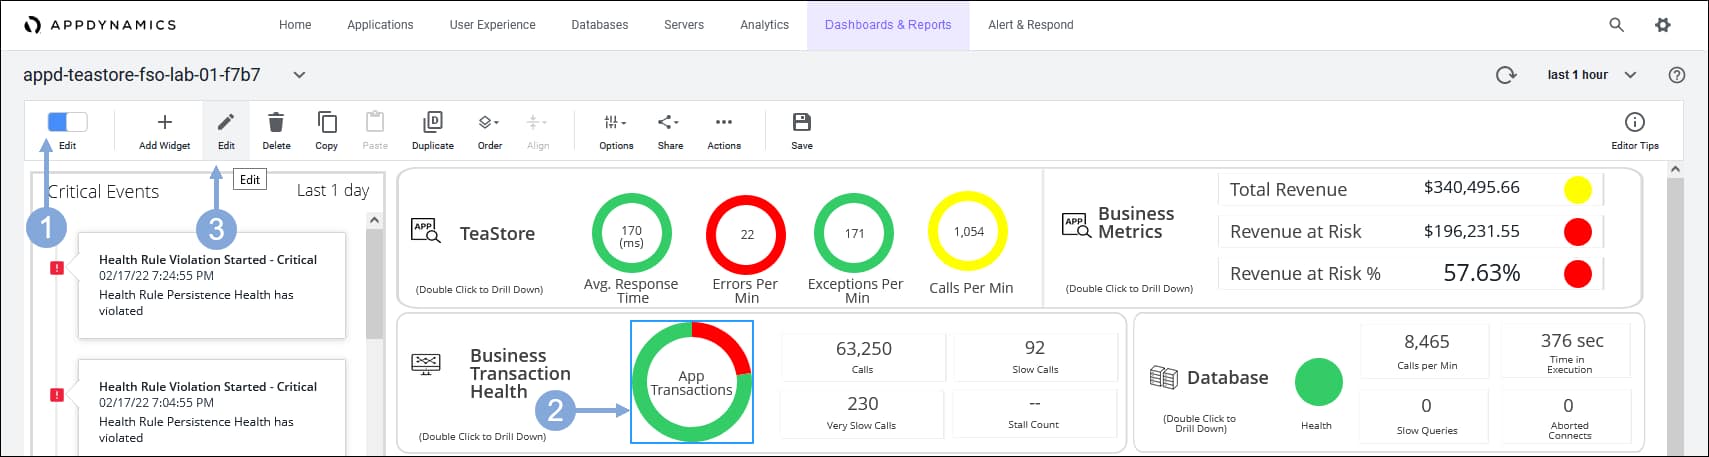Open the Options dropdown in toolbar

(x=615, y=122)
